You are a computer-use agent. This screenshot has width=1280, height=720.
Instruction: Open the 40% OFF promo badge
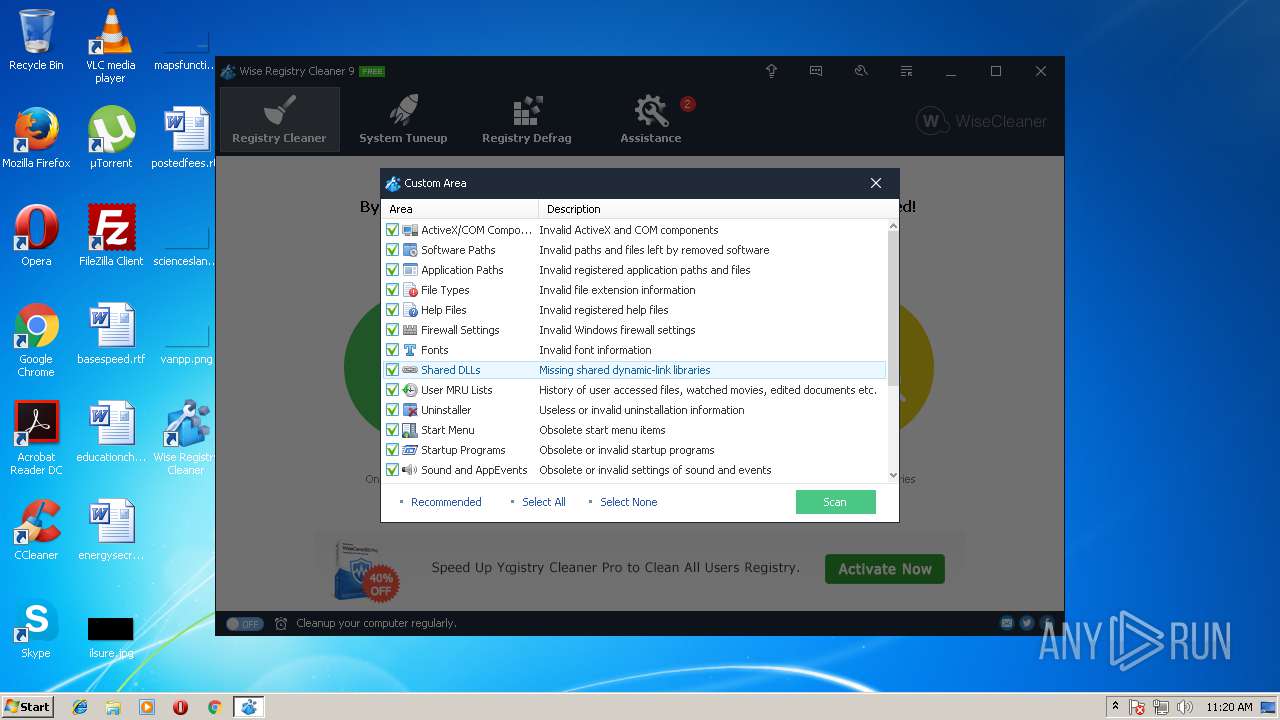pos(381,584)
